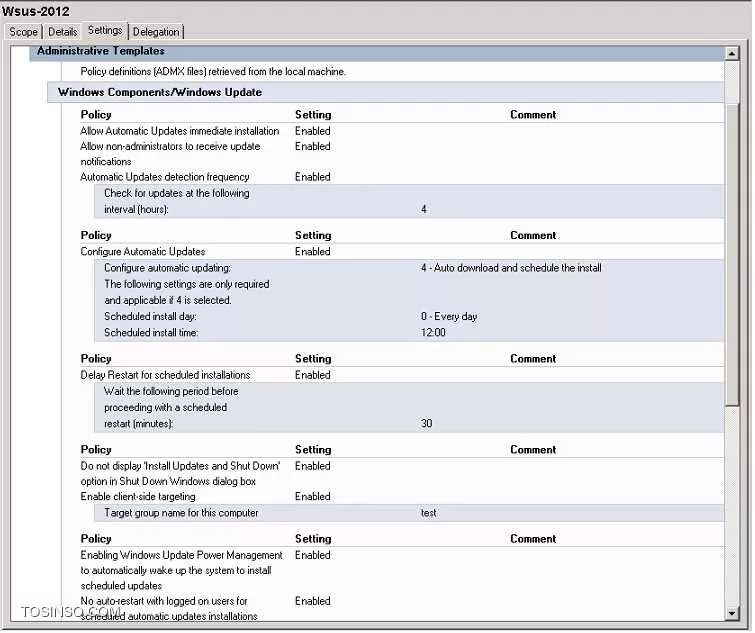This screenshot has height=633, width=755.
Task: Click the restart delay value 30
Action: click(426, 424)
